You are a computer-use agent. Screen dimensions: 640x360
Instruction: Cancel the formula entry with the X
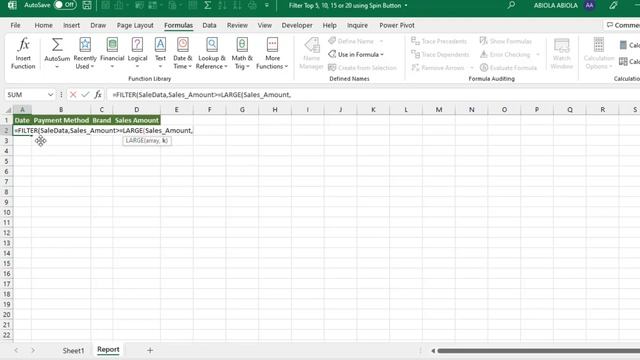coord(73,95)
